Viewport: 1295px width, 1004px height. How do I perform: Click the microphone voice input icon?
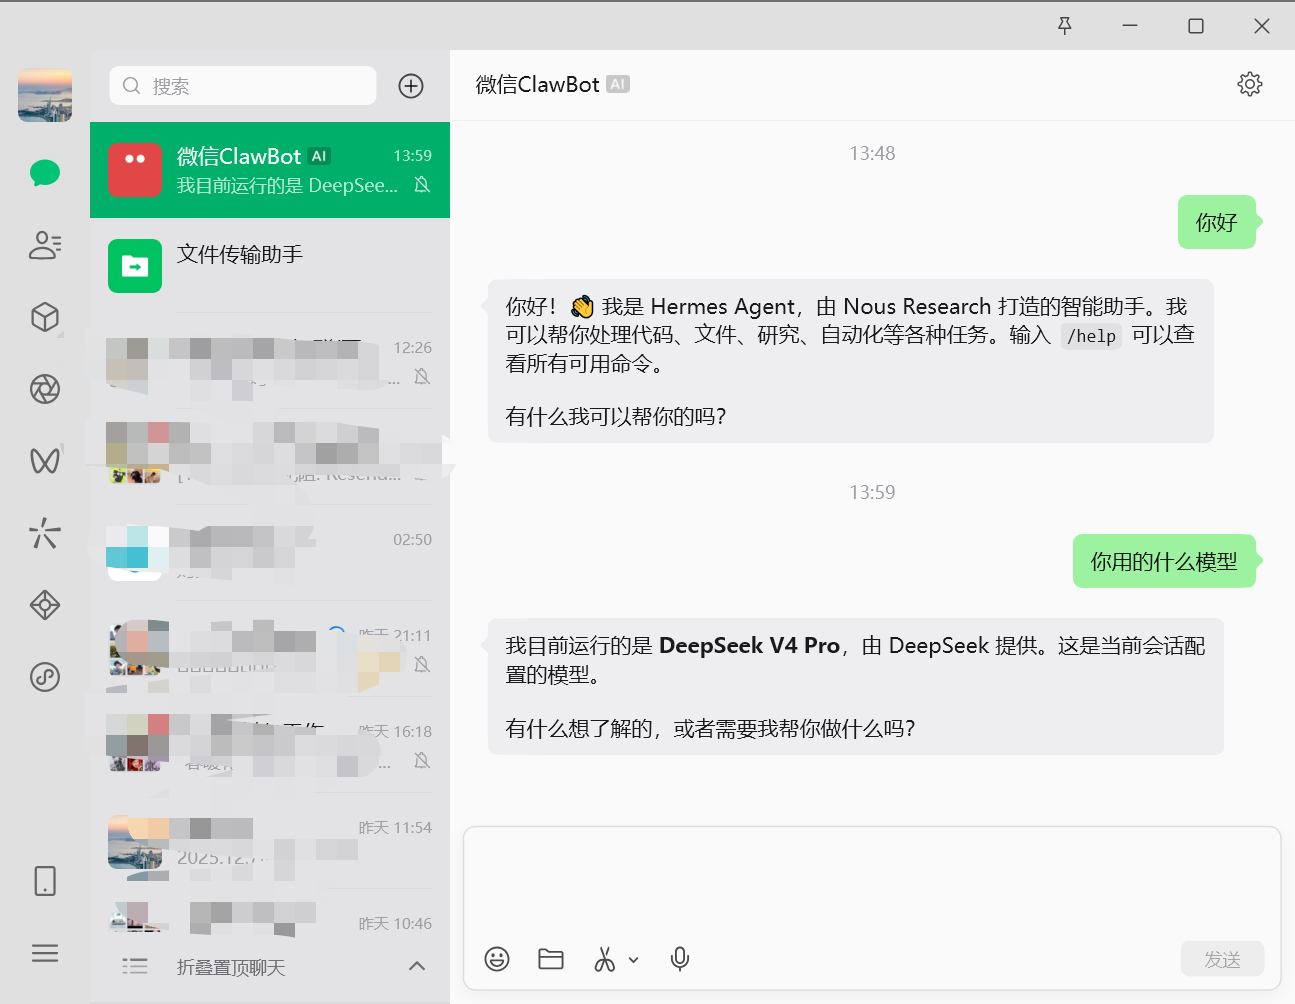click(x=680, y=959)
